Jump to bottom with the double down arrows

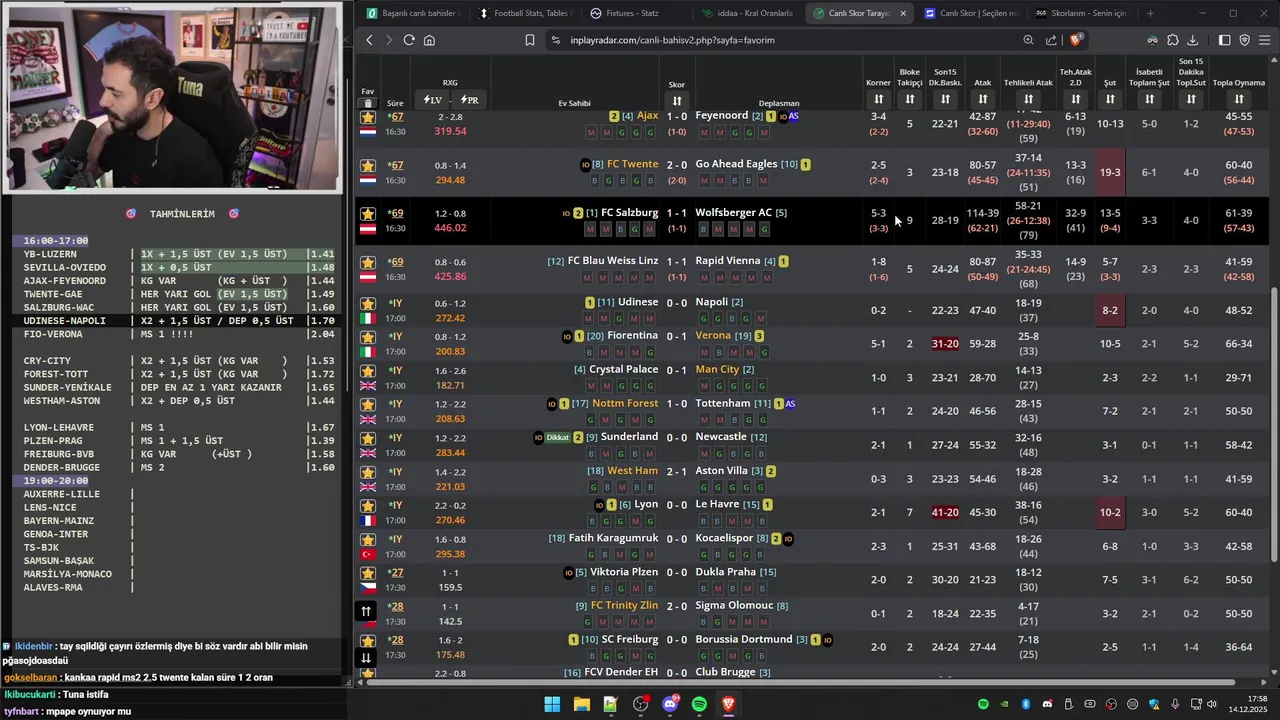[x=366, y=657]
